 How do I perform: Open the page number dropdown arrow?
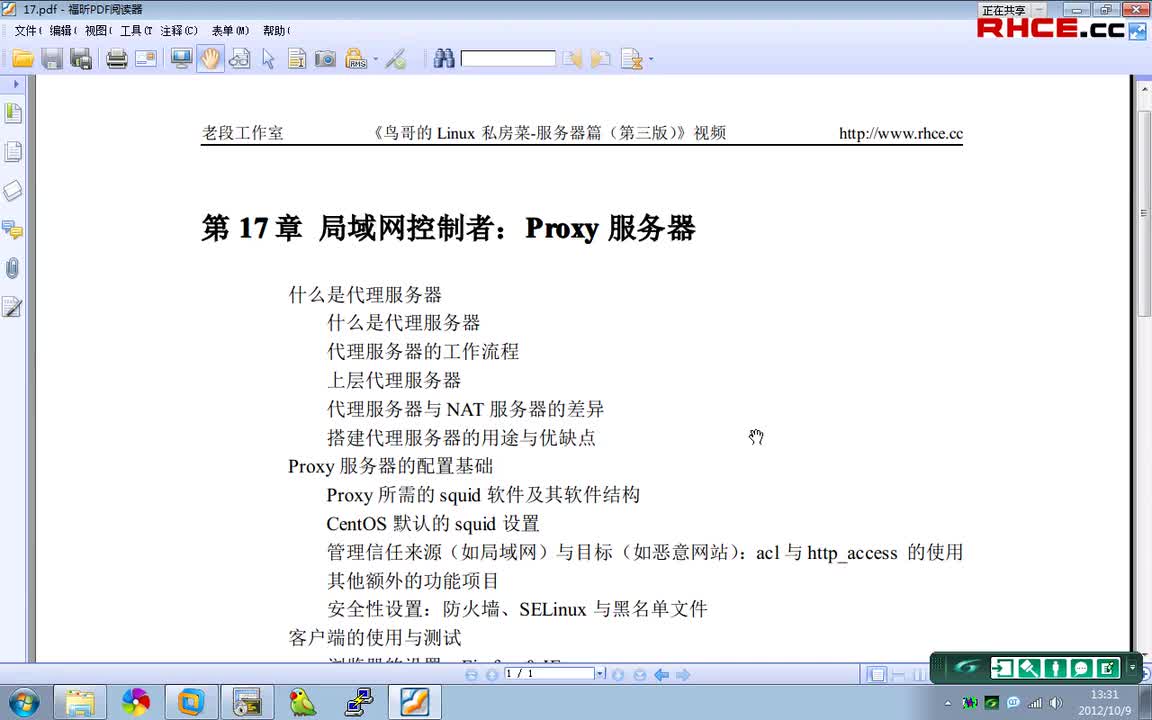pos(600,674)
